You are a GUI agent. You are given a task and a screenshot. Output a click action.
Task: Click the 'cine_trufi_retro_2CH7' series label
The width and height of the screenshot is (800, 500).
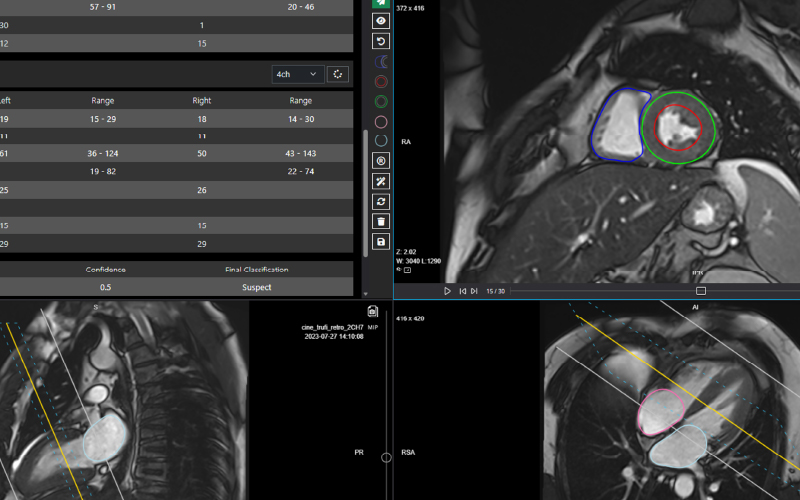tap(332, 327)
